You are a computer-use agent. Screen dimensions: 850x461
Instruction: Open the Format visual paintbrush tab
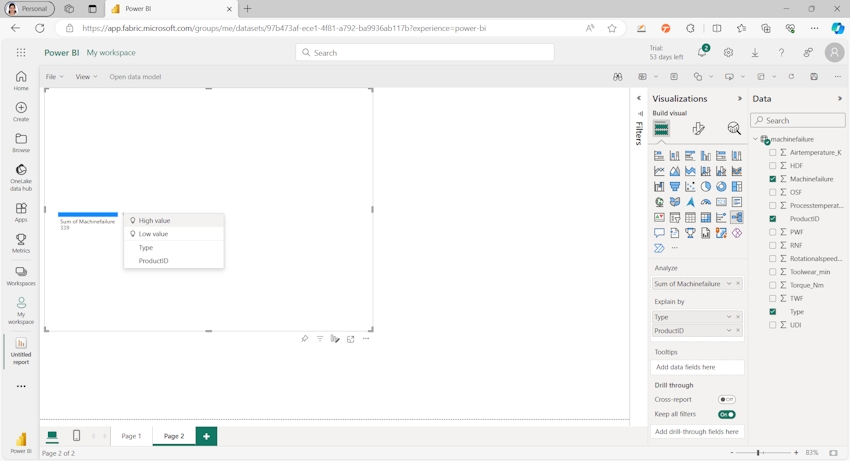[698, 129]
